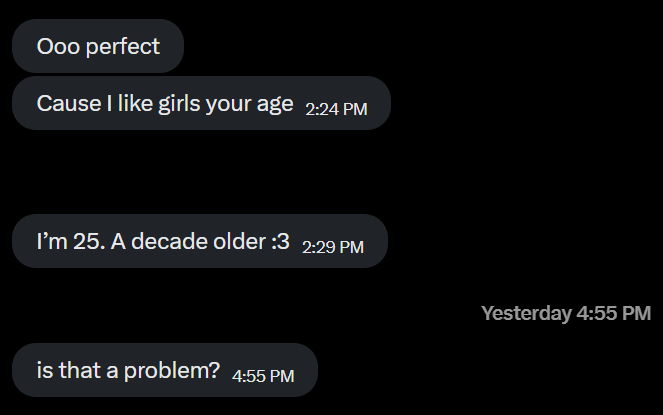Image resolution: width=663 pixels, height=415 pixels.
Task: Click the word "age" in second message
Action: 275,105
